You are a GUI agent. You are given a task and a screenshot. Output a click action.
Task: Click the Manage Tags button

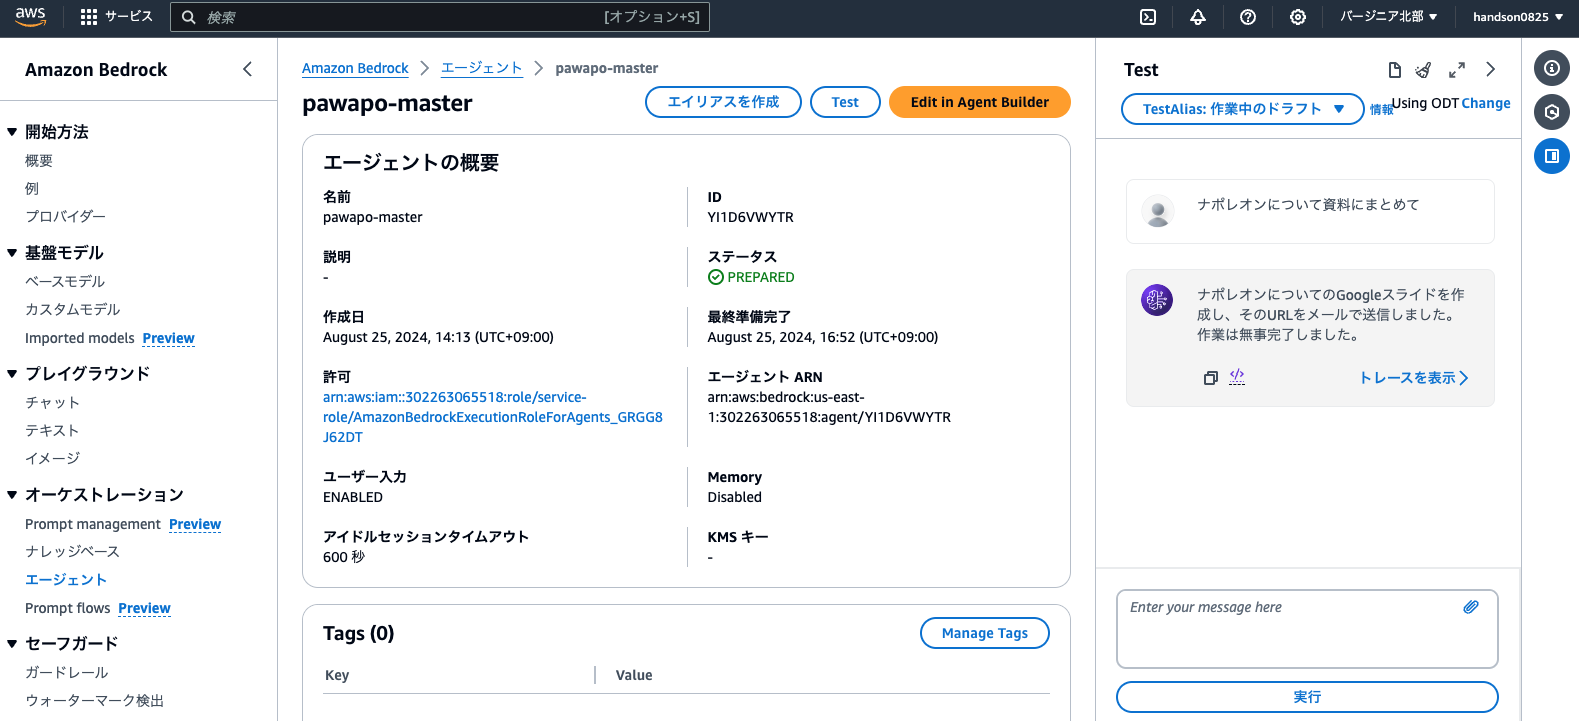[985, 633]
